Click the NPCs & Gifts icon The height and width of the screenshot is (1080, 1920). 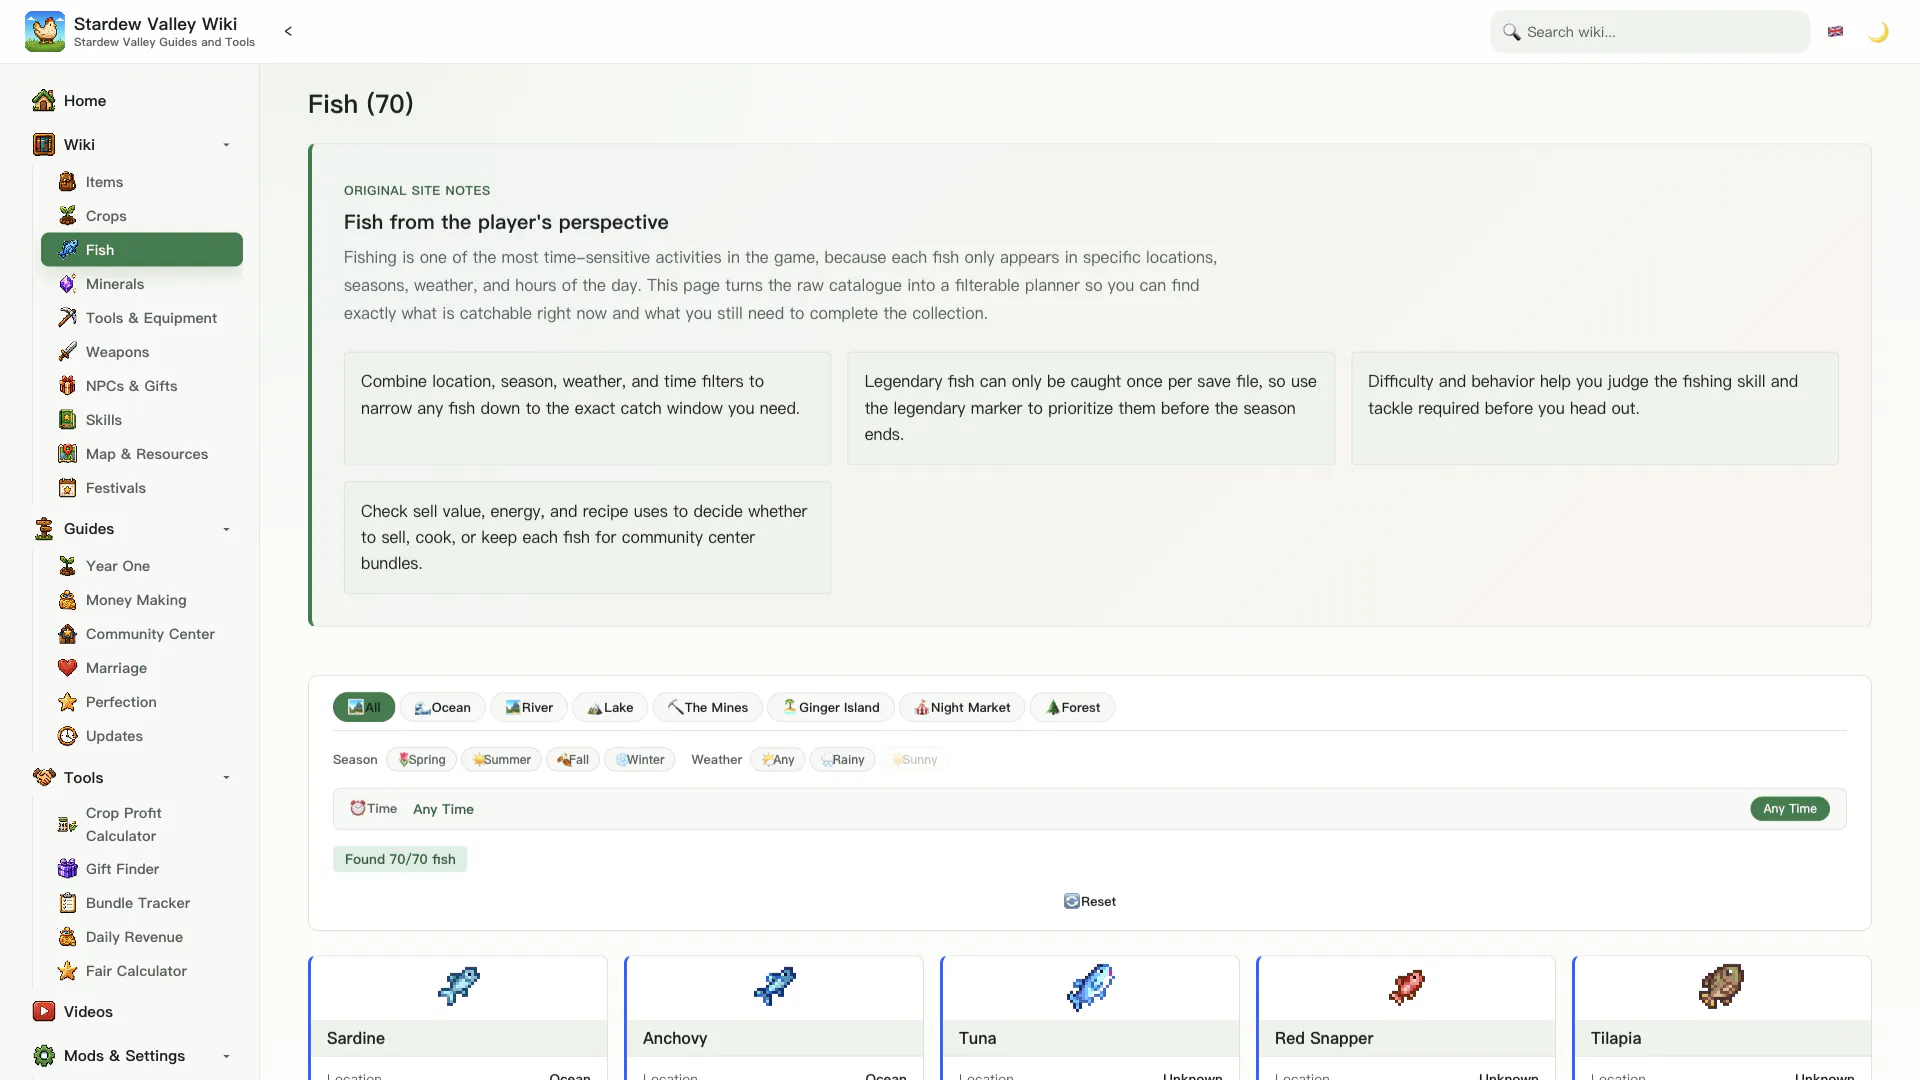67,386
